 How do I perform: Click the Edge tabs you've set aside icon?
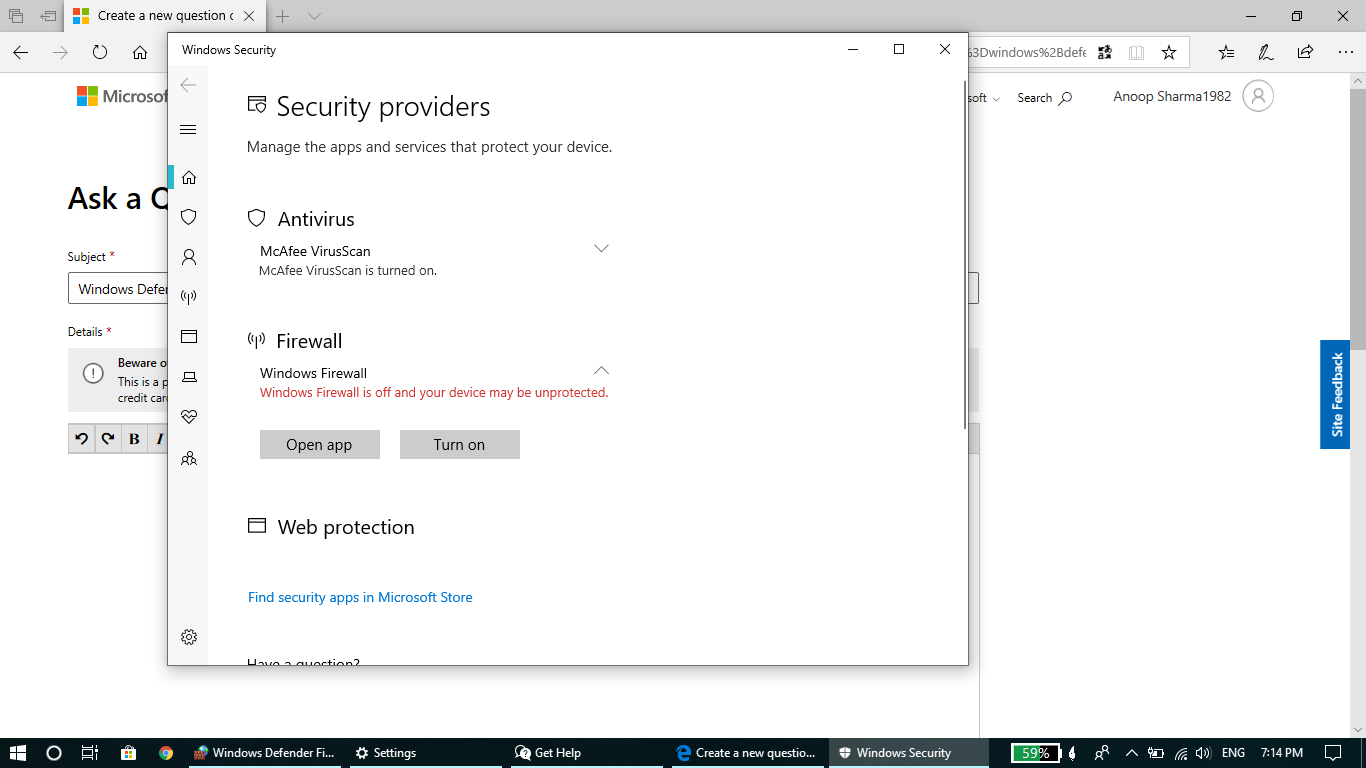[x=16, y=16]
